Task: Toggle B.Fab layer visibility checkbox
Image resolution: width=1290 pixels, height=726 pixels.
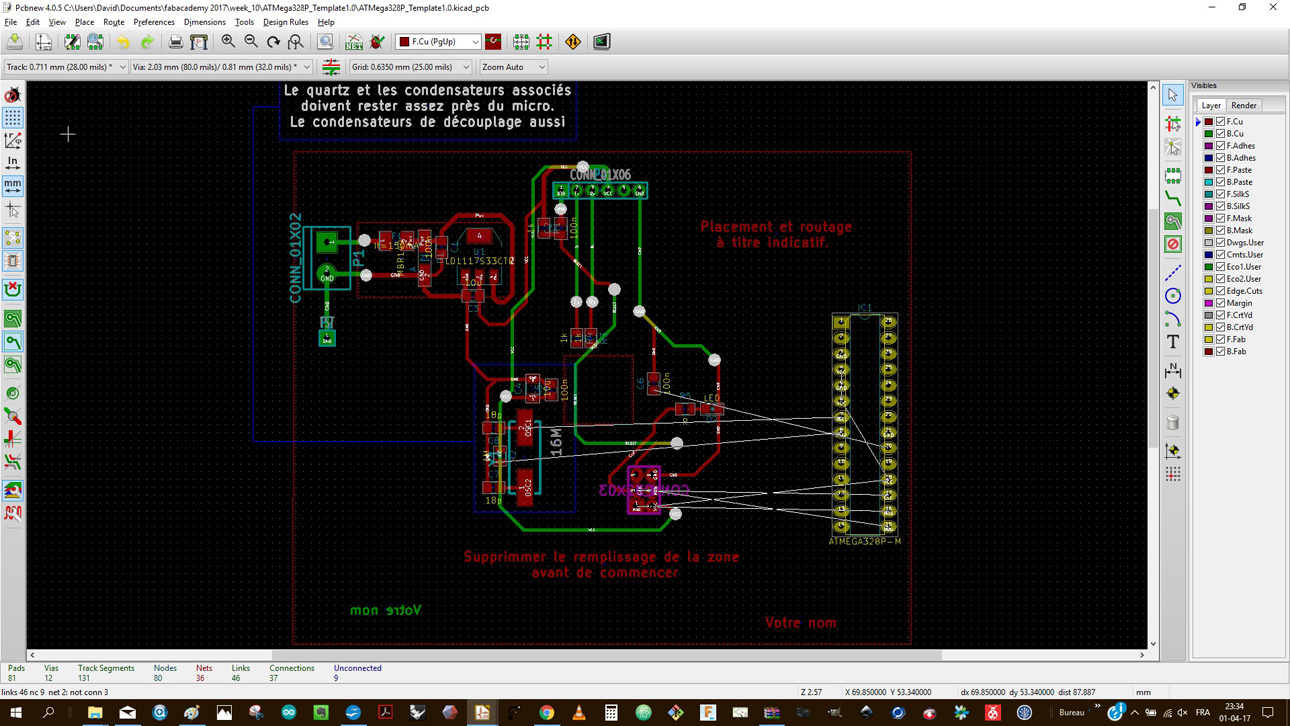Action: [x=1221, y=351]
